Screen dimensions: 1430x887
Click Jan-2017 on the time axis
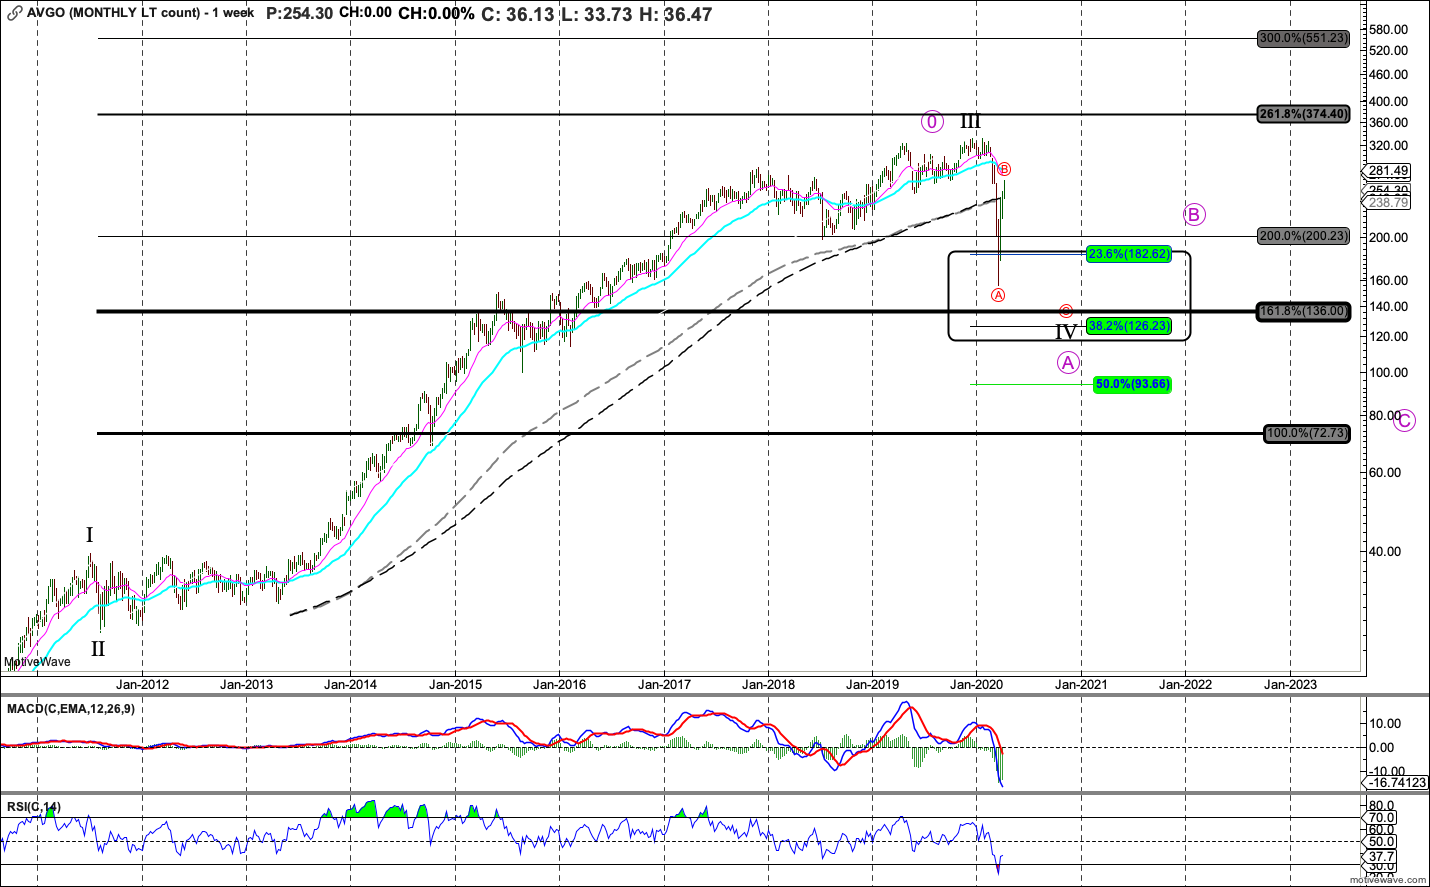(664, 685)
